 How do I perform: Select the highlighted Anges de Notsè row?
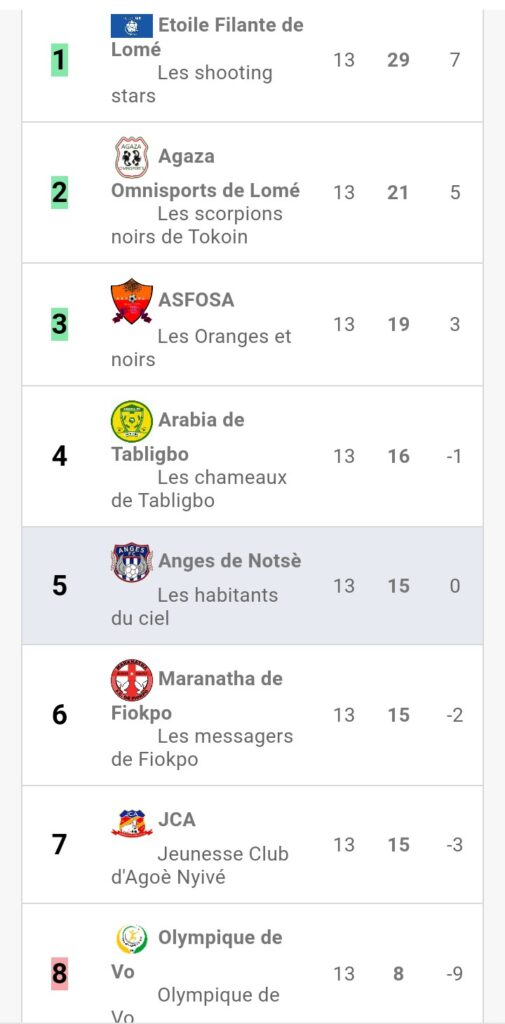pos(252,586)
